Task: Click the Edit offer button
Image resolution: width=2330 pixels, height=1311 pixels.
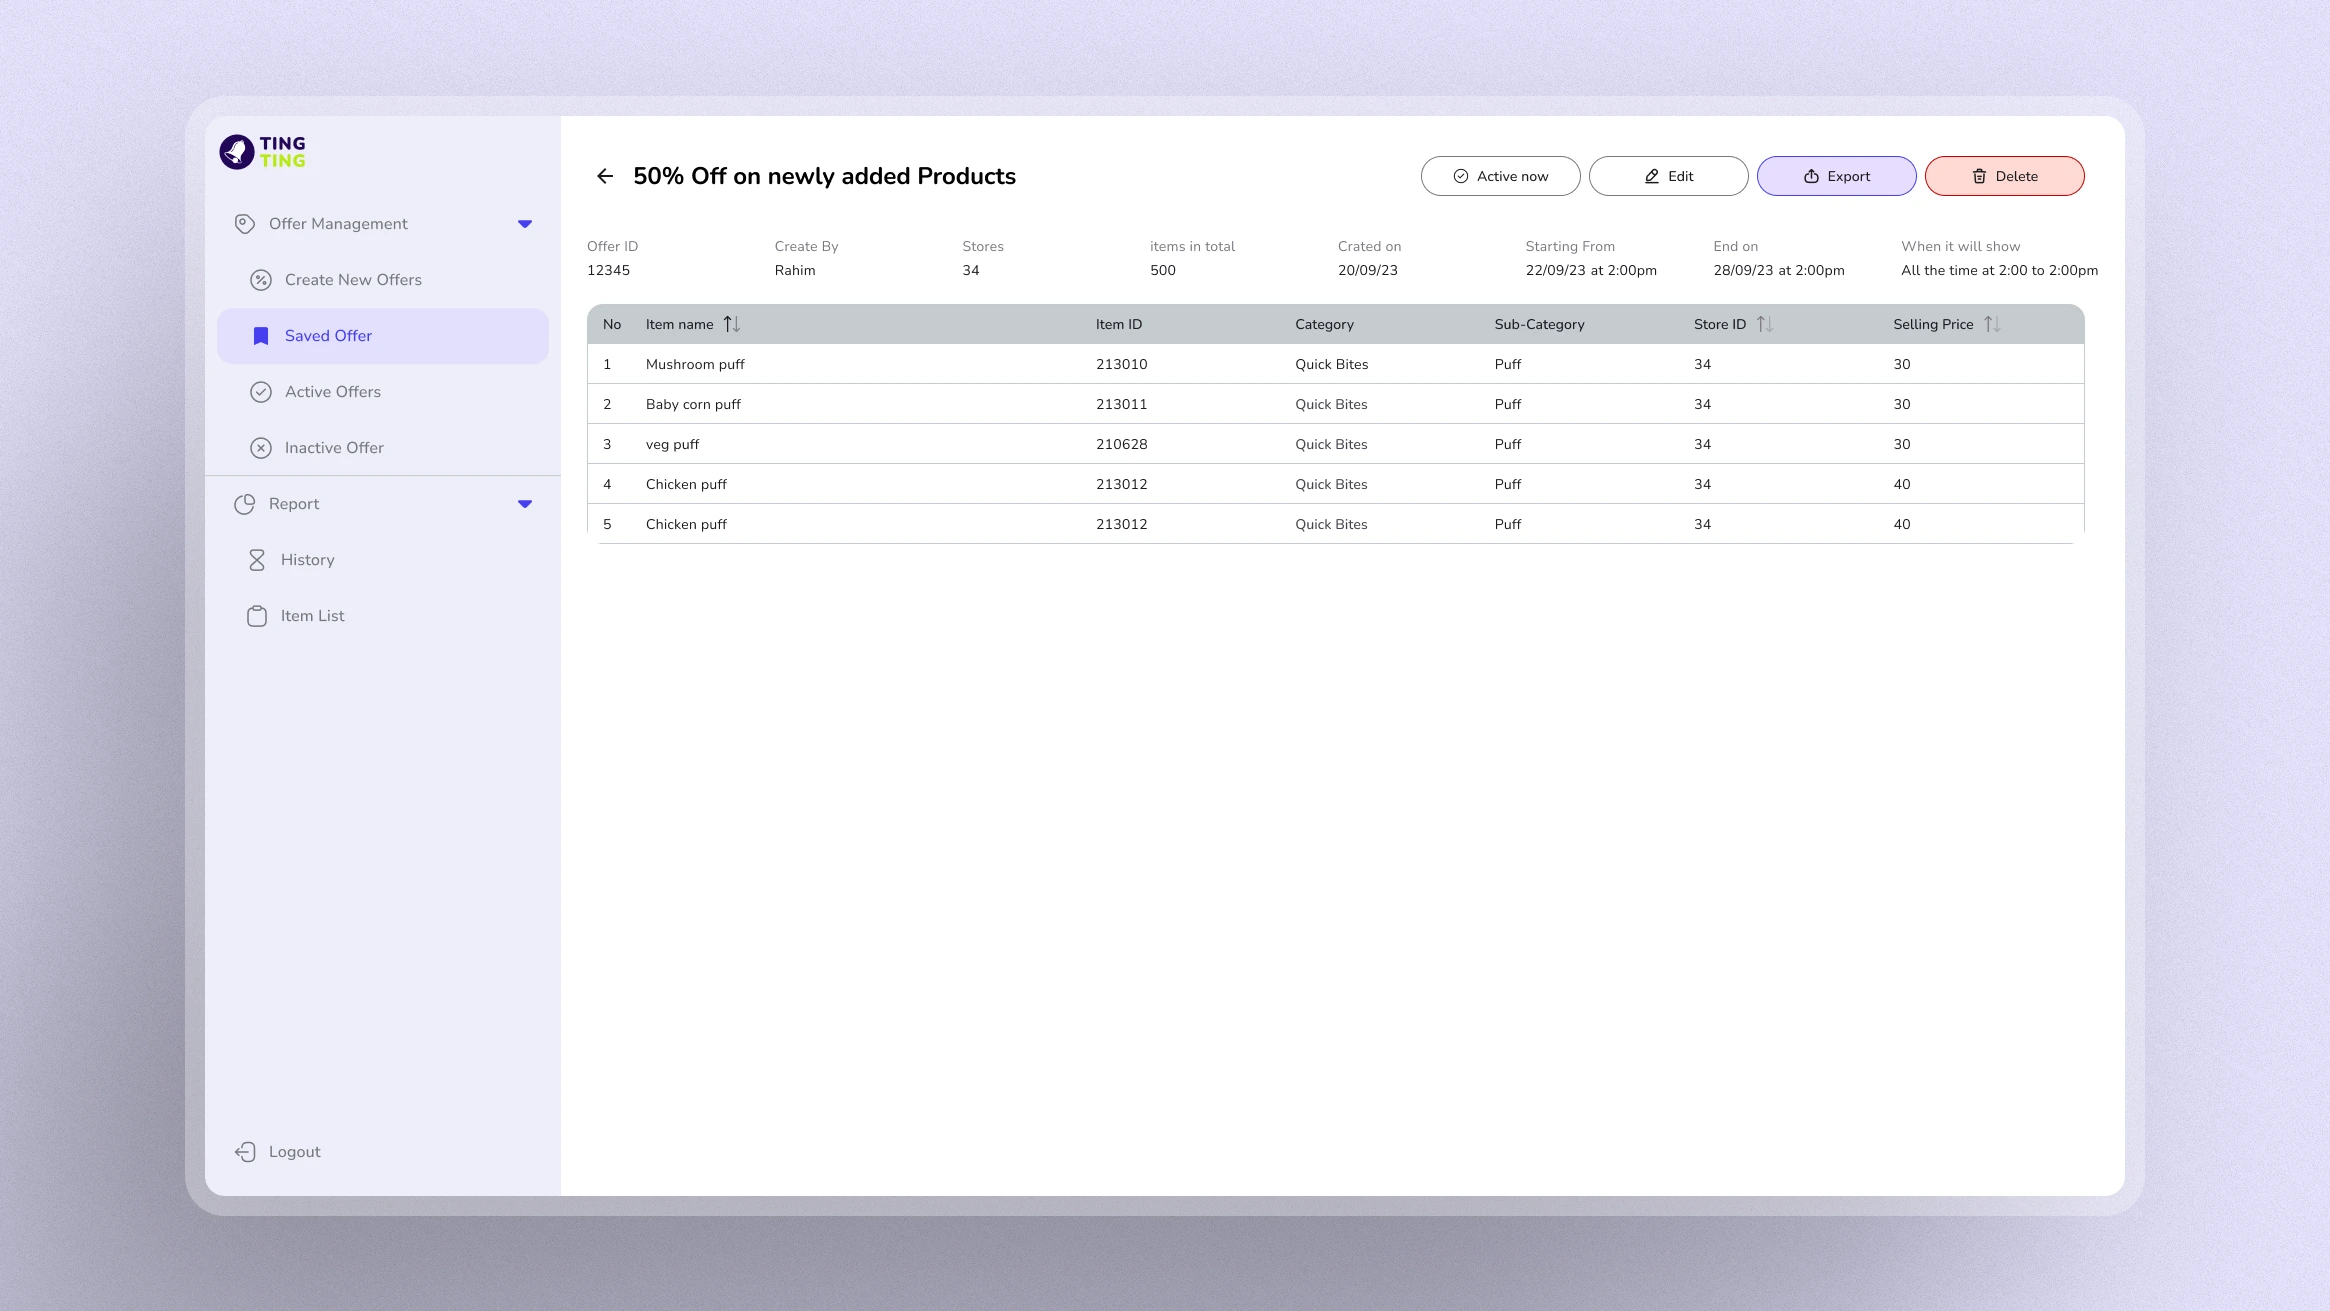Action: coord(1668,176)
